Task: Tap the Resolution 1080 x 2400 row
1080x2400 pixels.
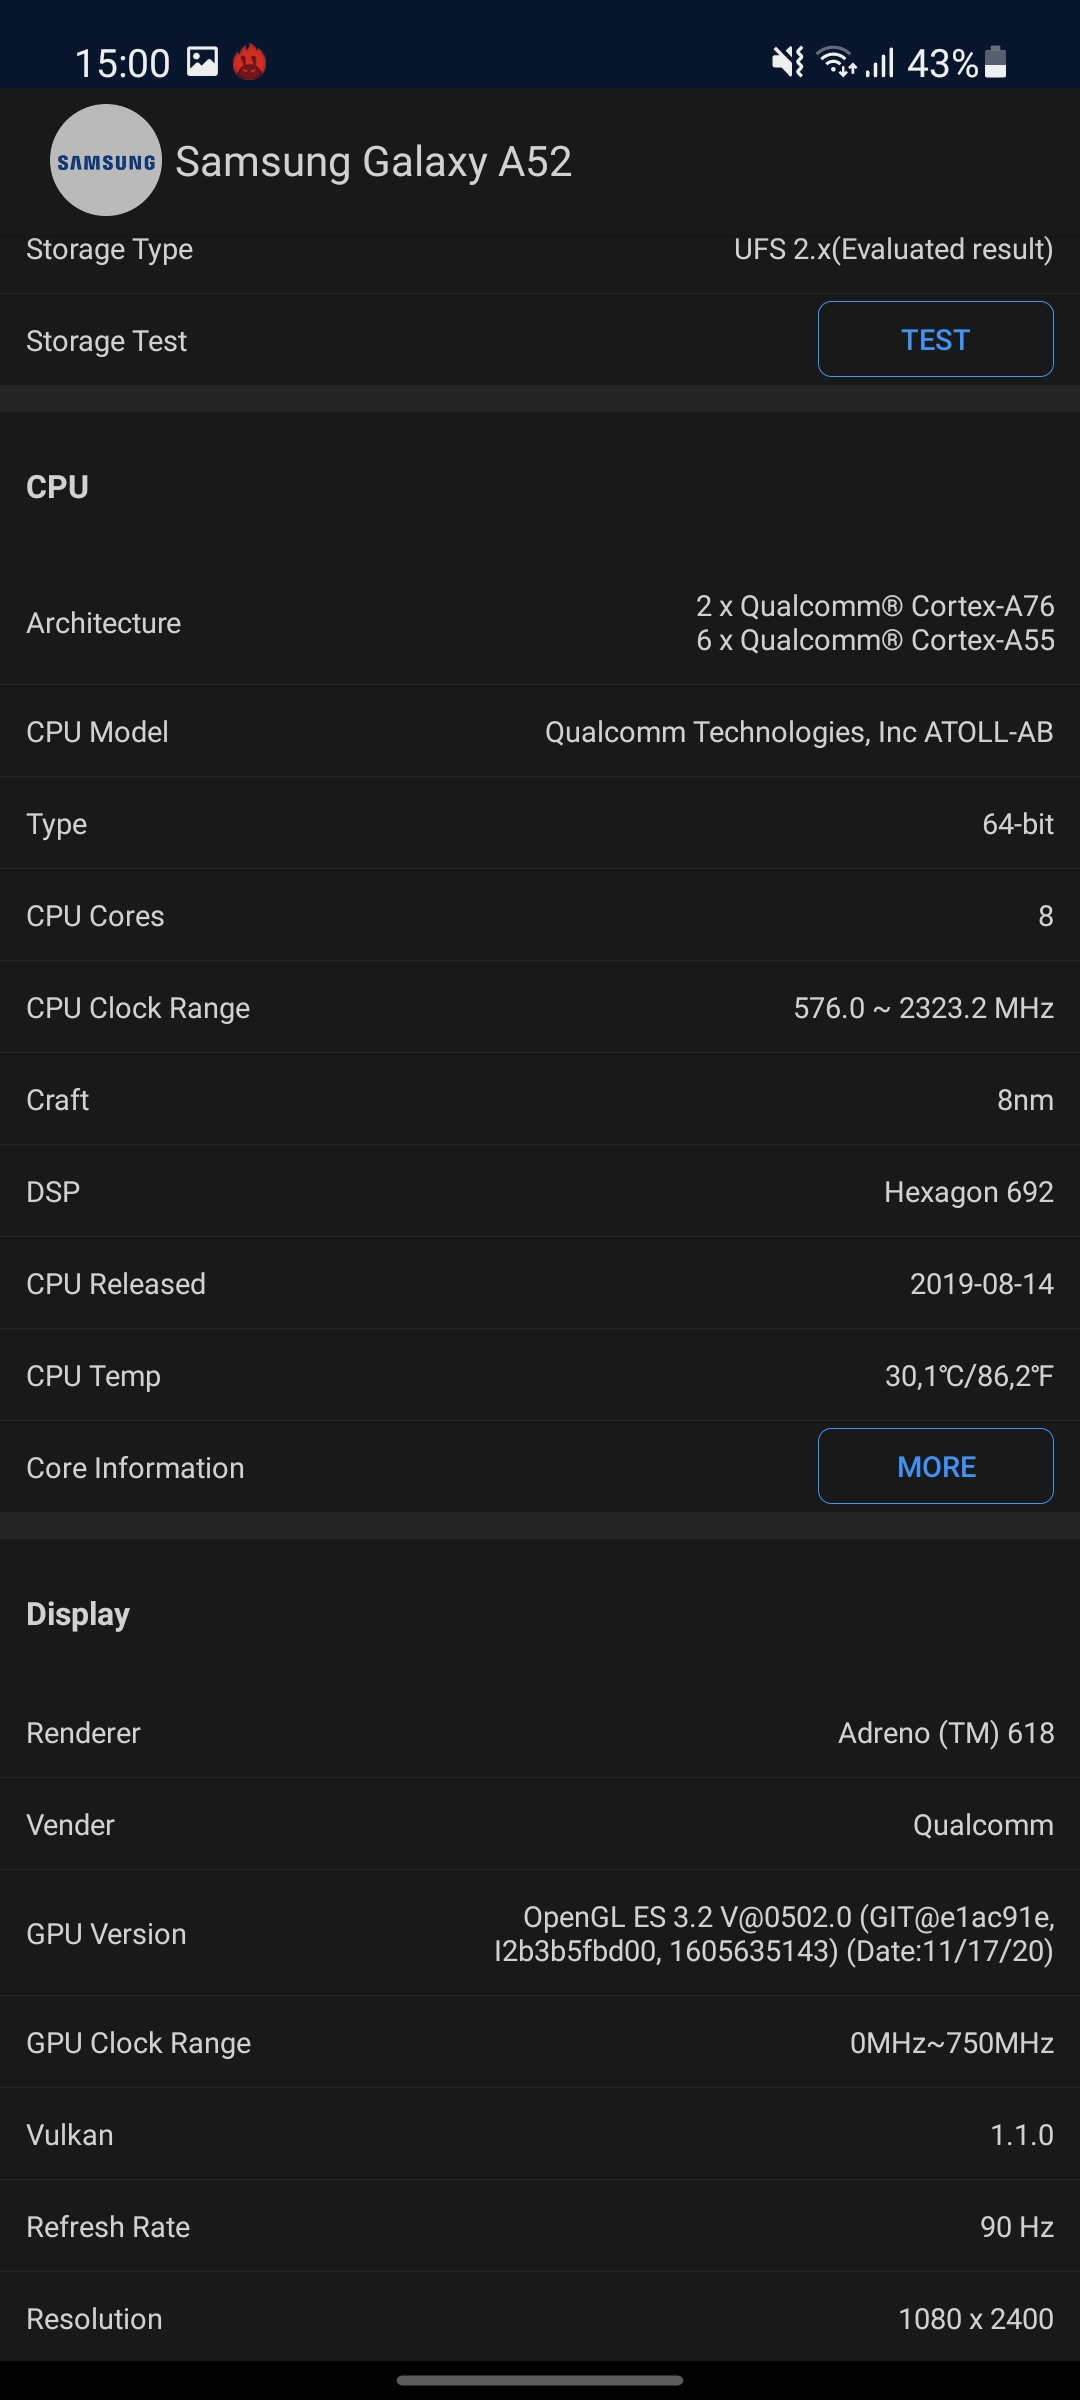Action: pos(540,2319)
